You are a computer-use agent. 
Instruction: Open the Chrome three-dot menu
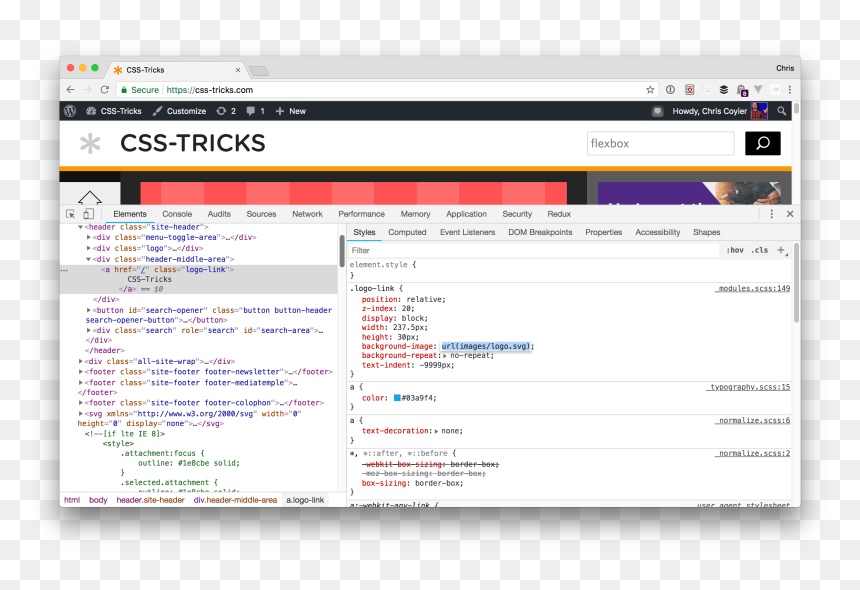coord(790,90)
